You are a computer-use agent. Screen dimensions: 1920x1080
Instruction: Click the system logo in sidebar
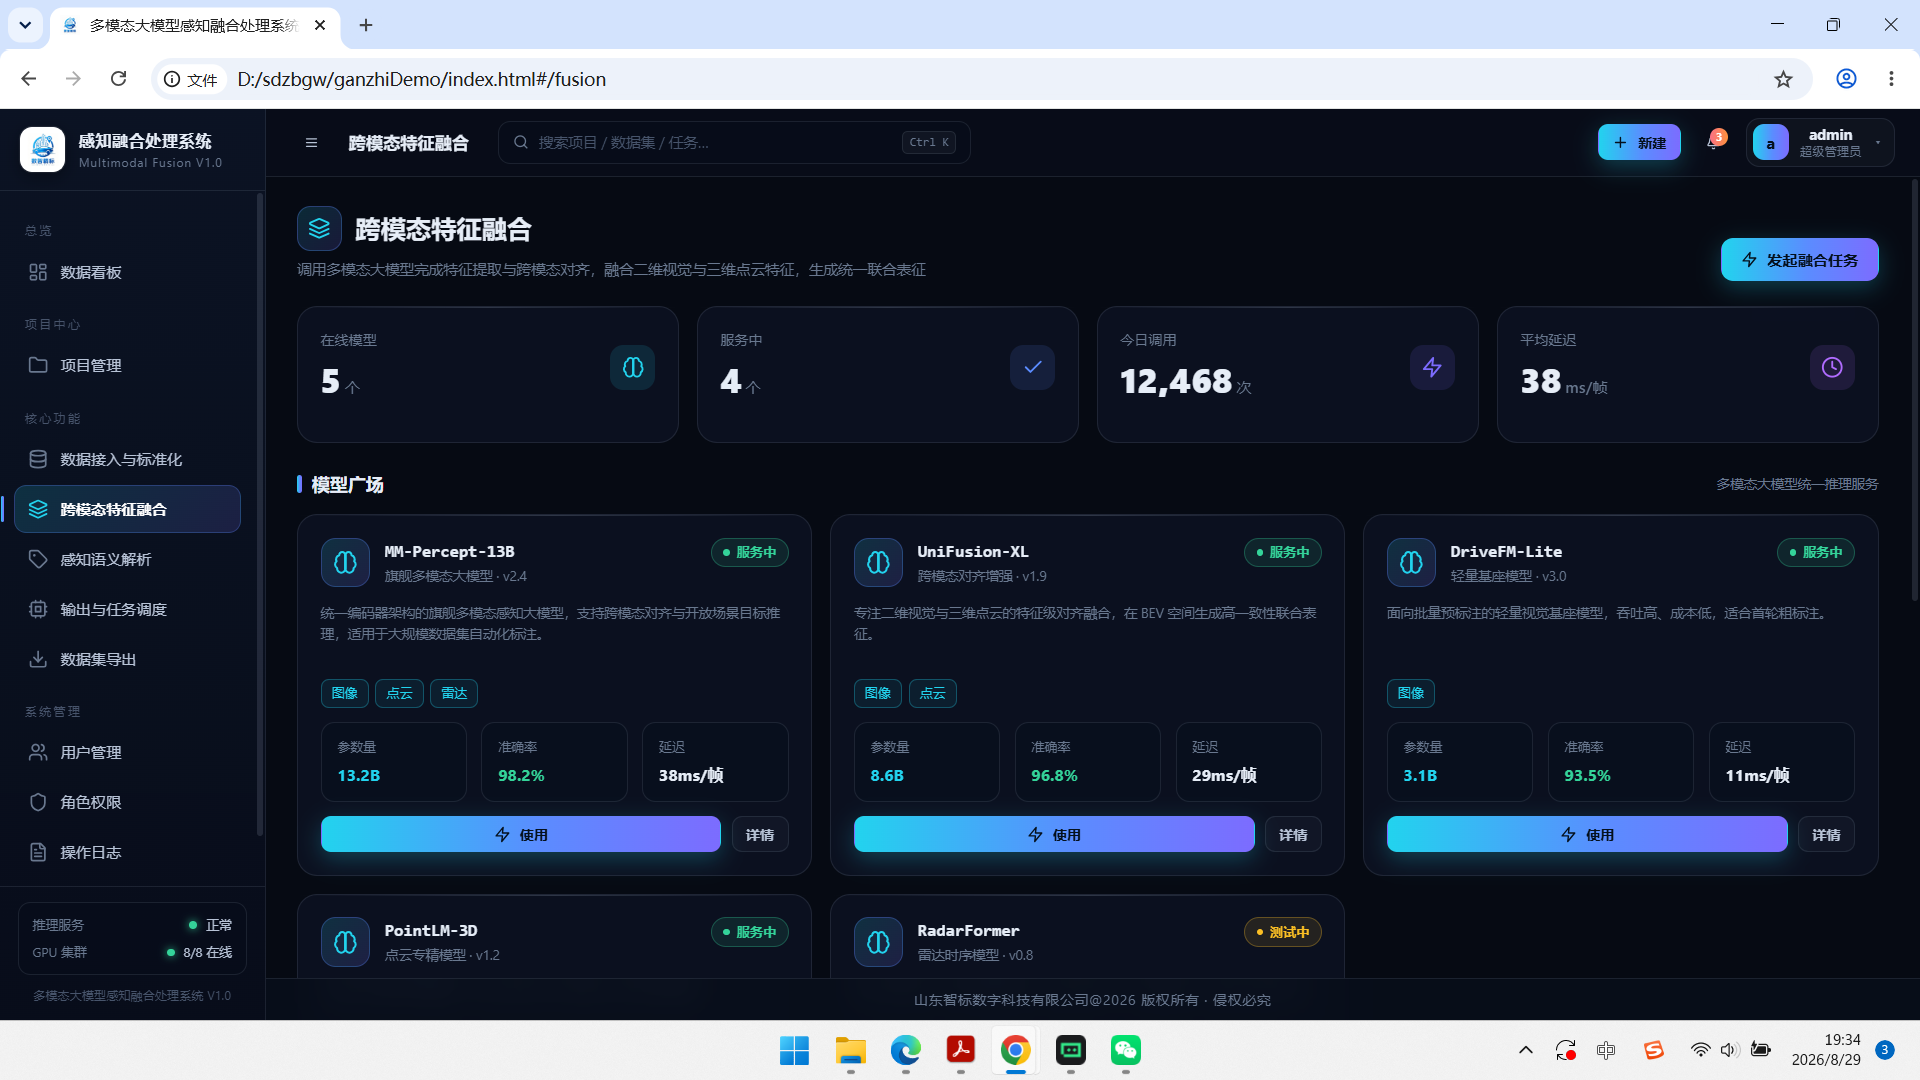pyautogui.click(x=43, y=150)
